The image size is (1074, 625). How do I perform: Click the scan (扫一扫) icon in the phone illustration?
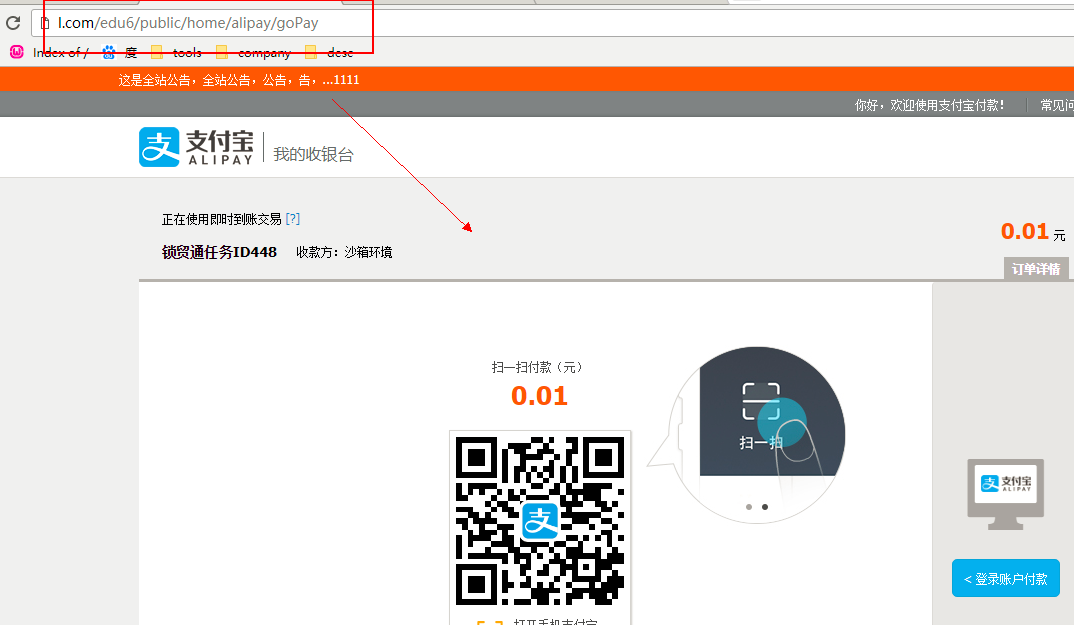760,402
